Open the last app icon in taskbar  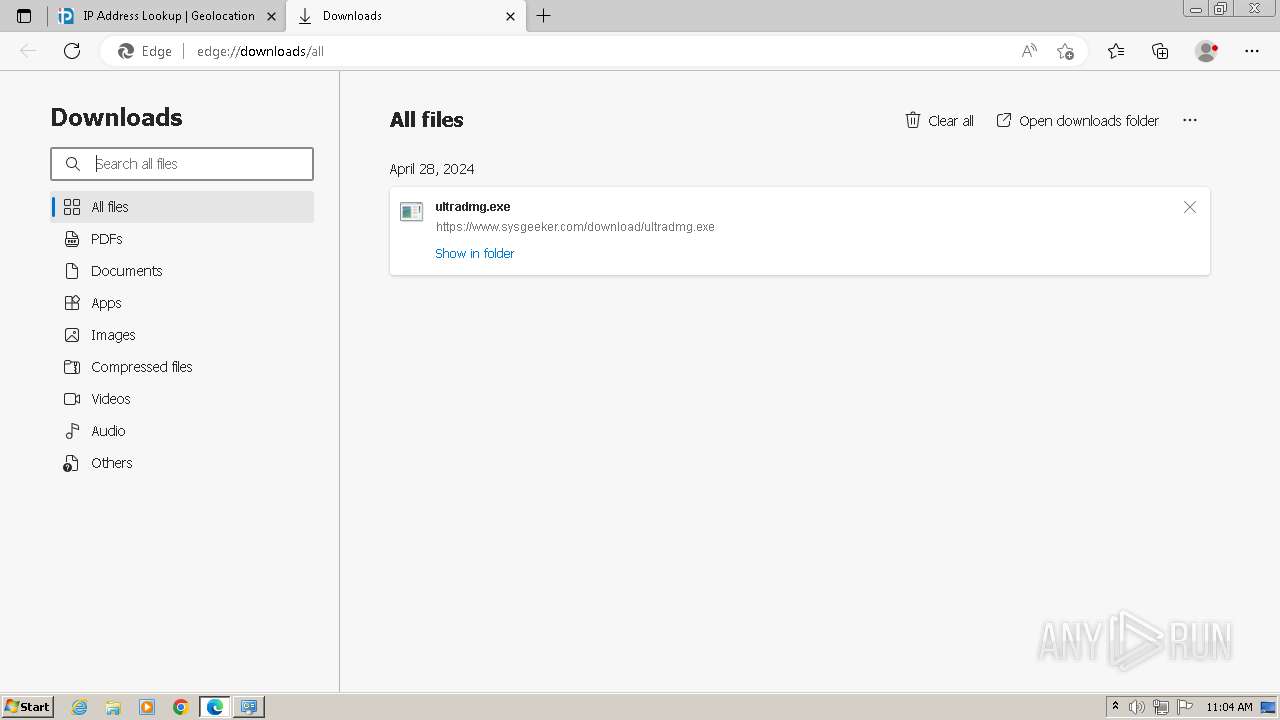tap(249, 707)
